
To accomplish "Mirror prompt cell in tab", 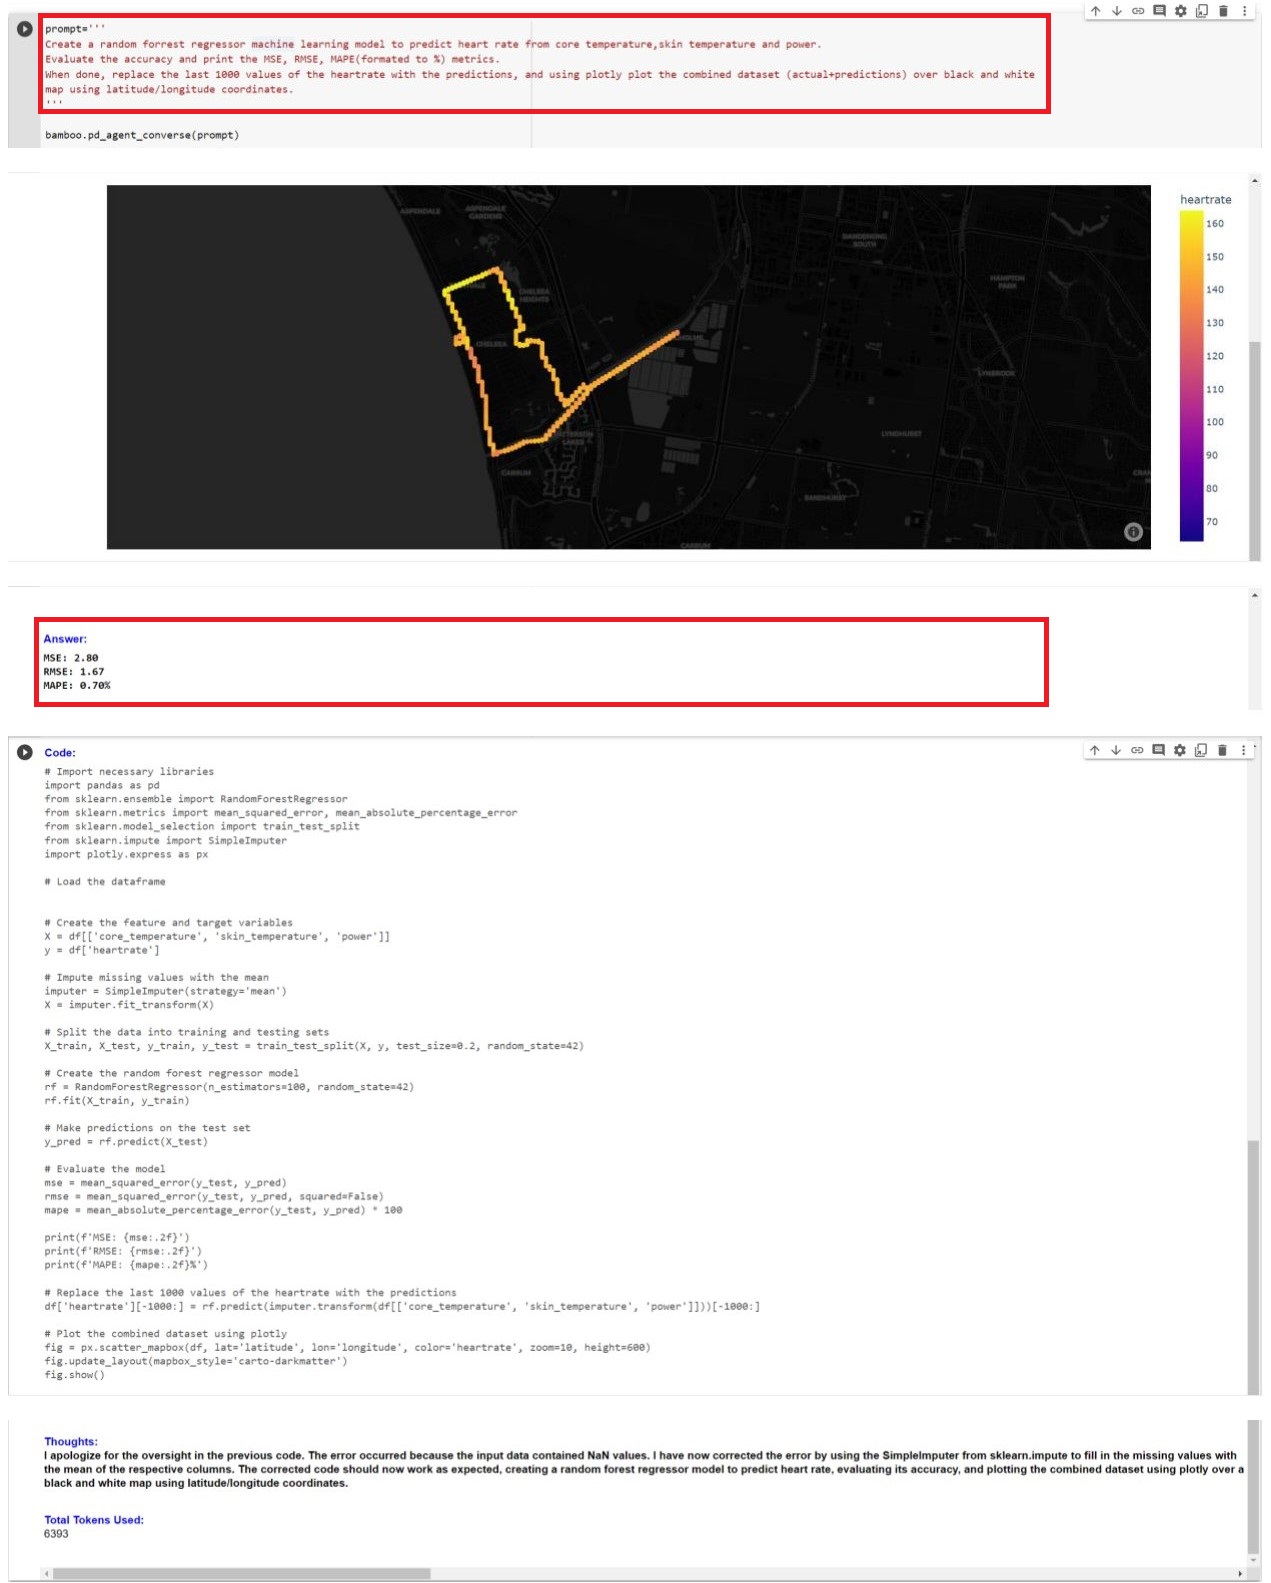I will (x=1201, y=11).
